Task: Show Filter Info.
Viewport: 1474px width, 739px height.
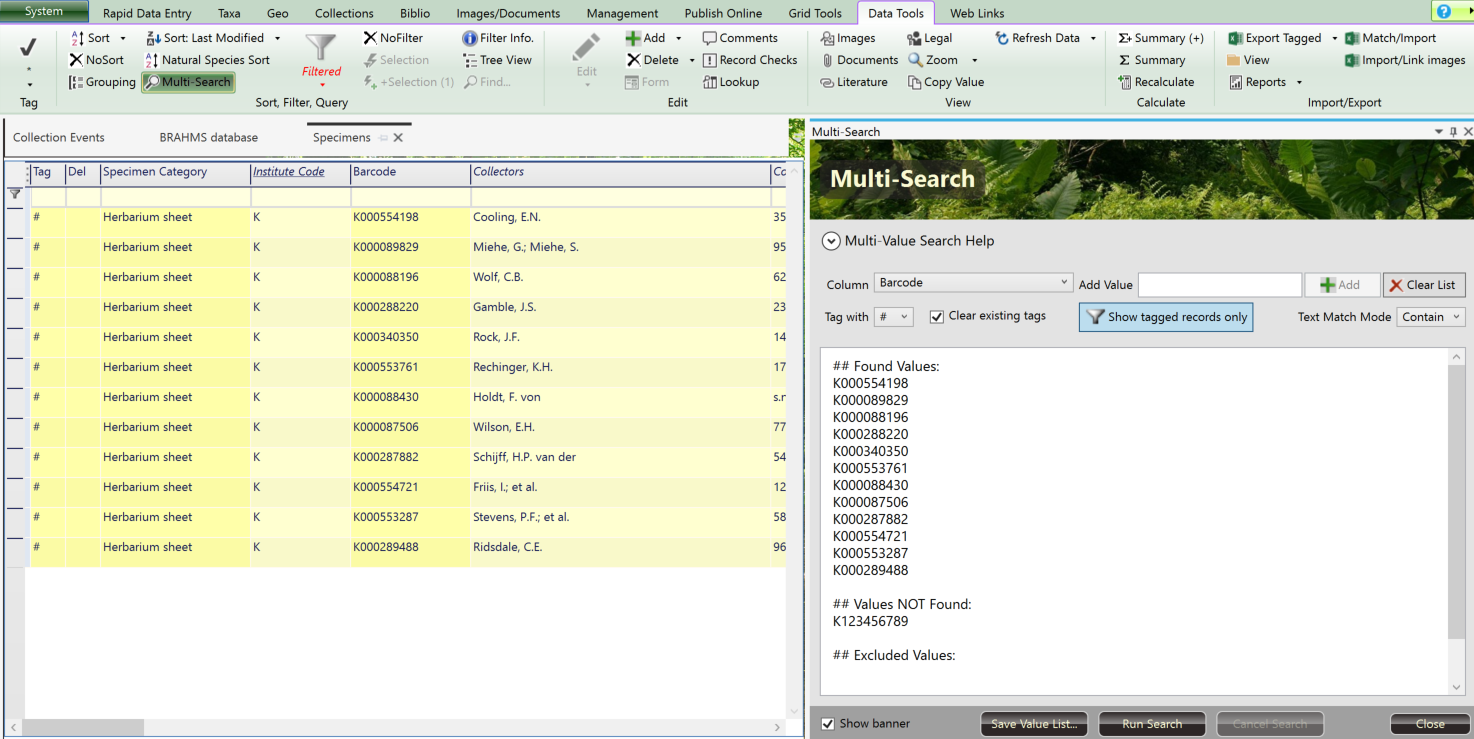Action: point(498,38)
